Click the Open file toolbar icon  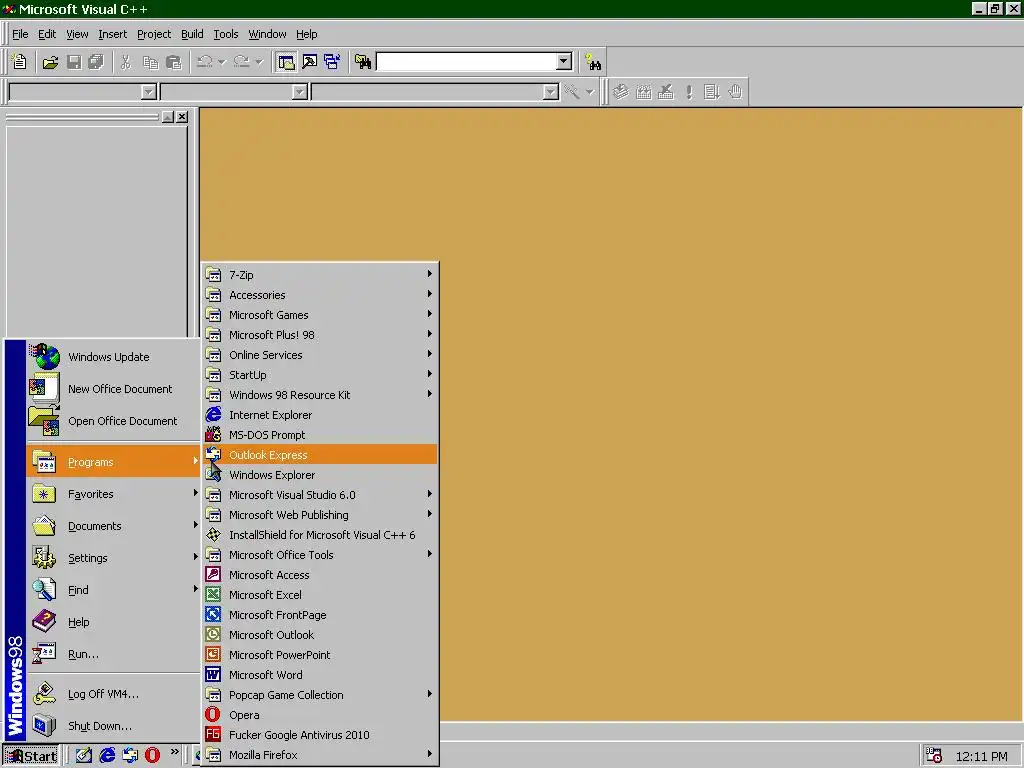pyautogui.click(x=50, y=62)
